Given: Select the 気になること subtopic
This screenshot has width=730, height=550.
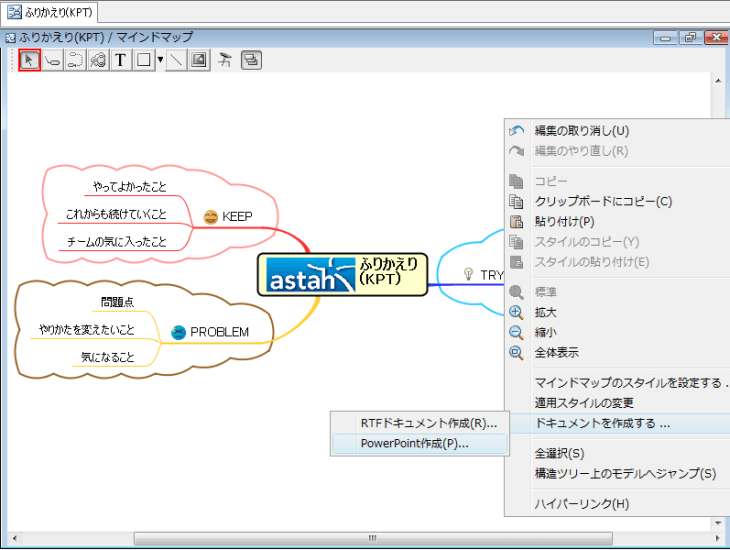Looking at the screenshot, I should coord(108,357).
